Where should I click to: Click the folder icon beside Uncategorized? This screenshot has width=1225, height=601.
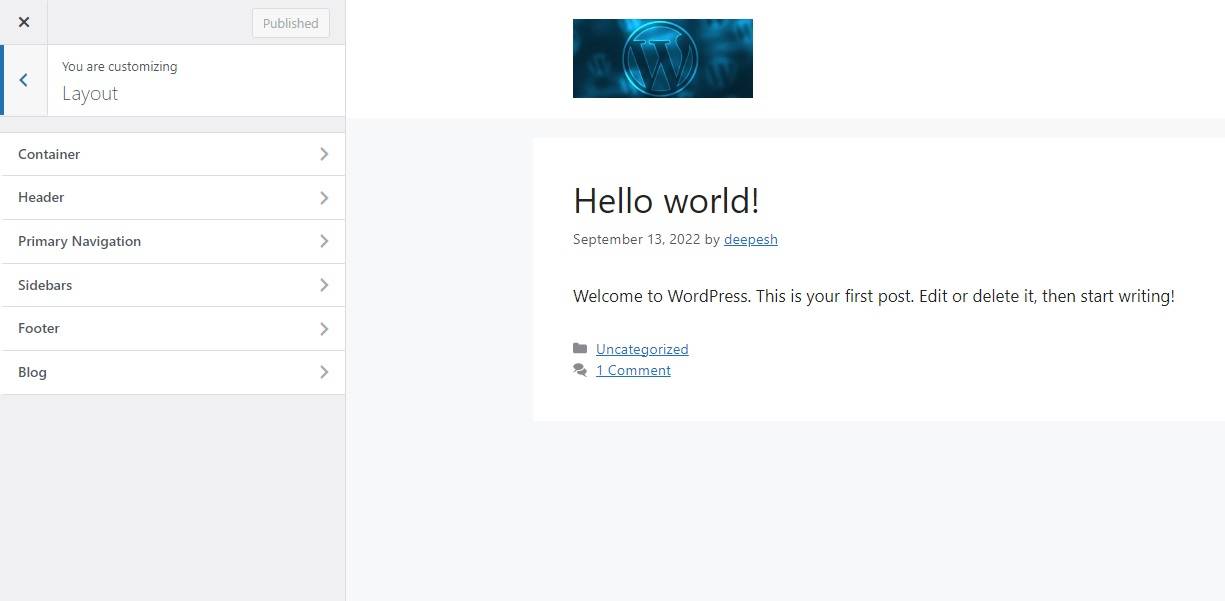[580, 348]
